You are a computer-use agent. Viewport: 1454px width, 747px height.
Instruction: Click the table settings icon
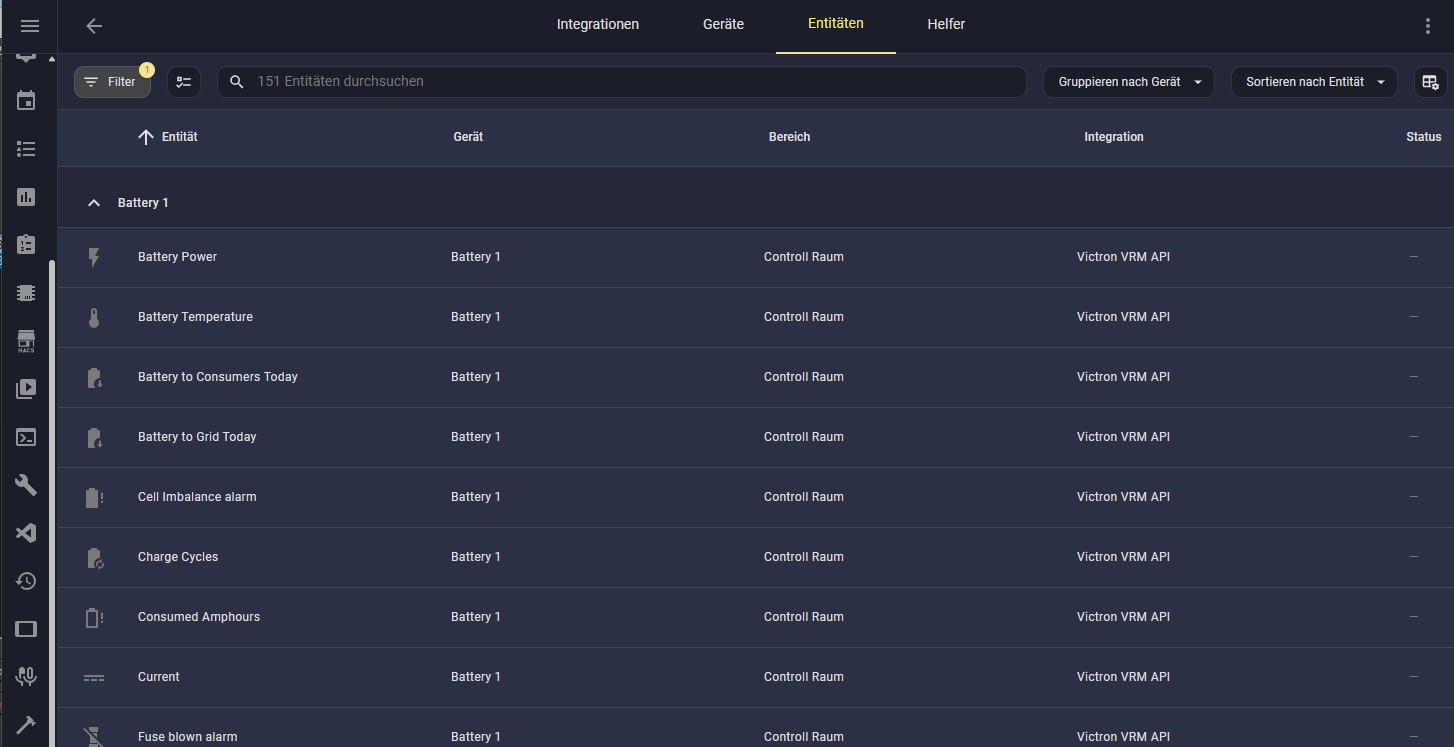(x=1429, y=82)
